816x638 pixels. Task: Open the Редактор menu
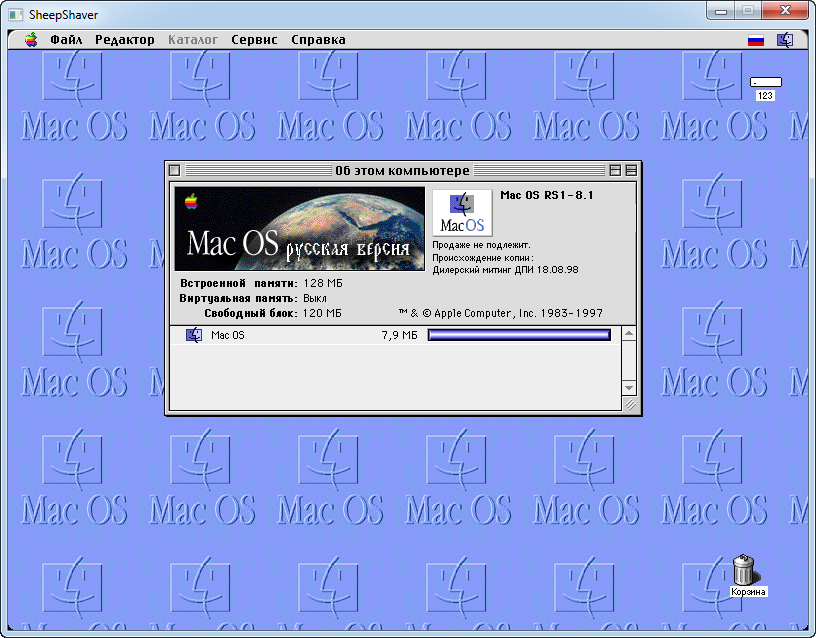tap(125, 40)
